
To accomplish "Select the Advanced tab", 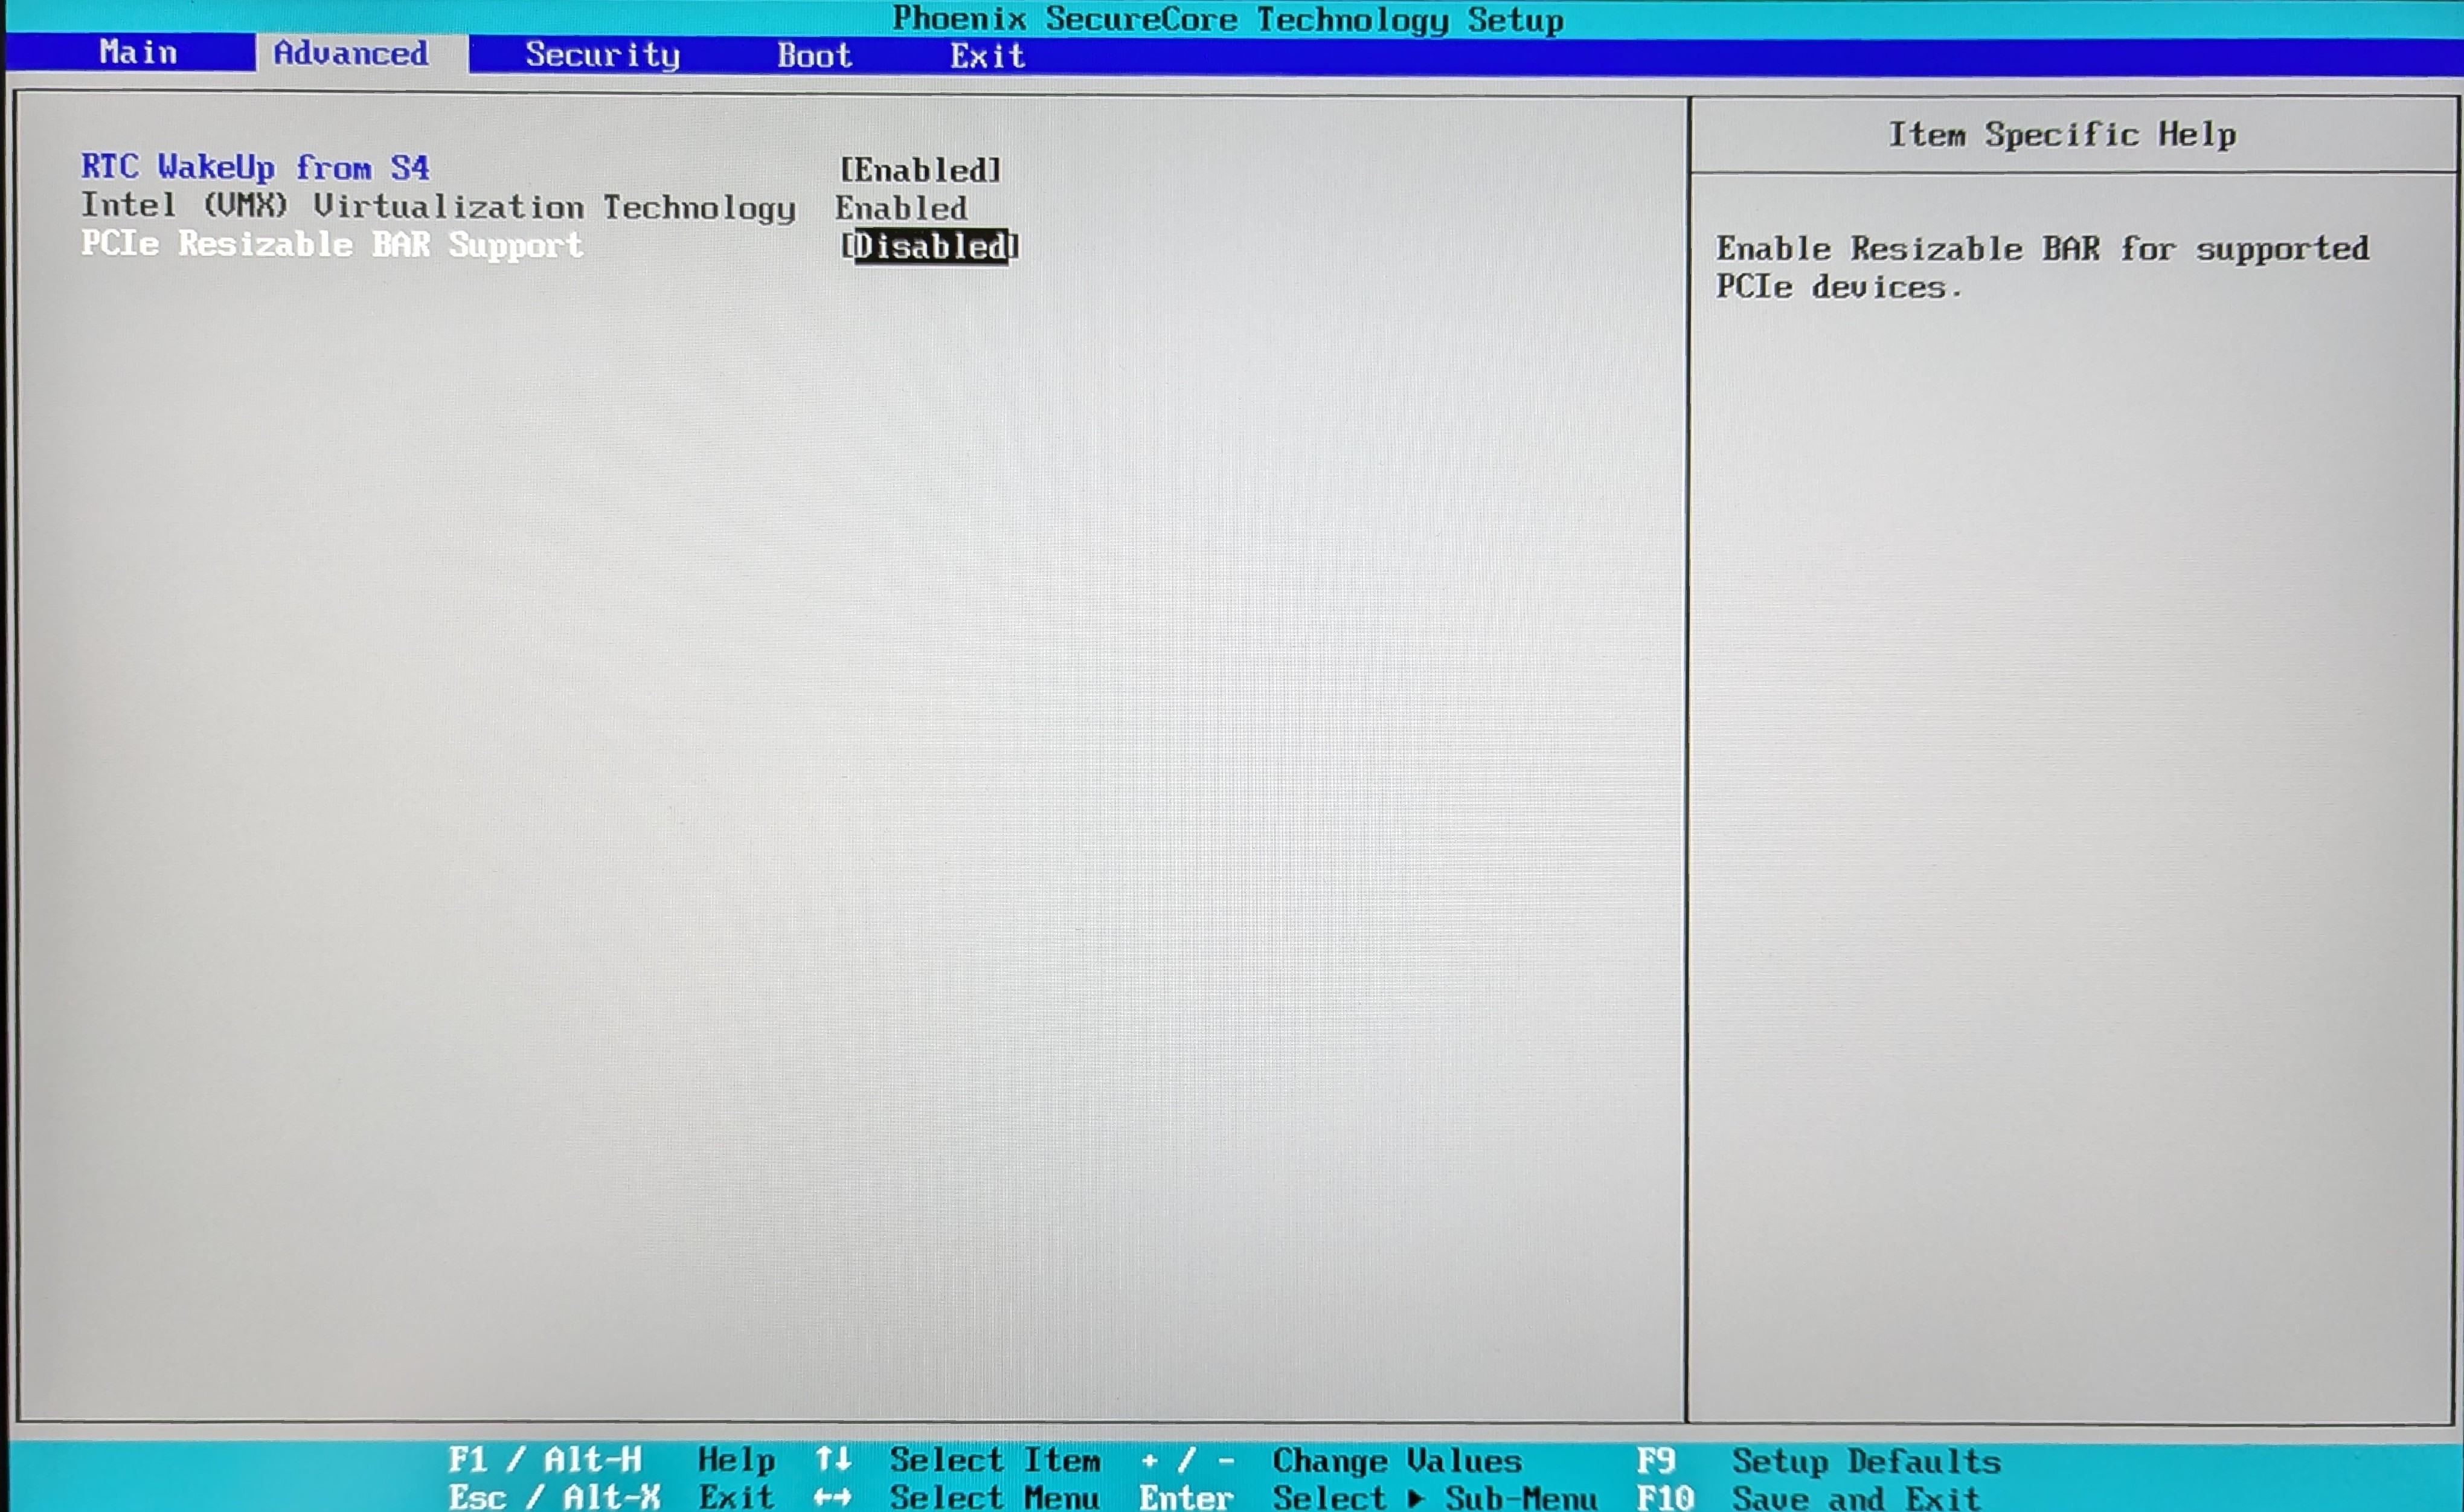I will [x=351, y=53].
